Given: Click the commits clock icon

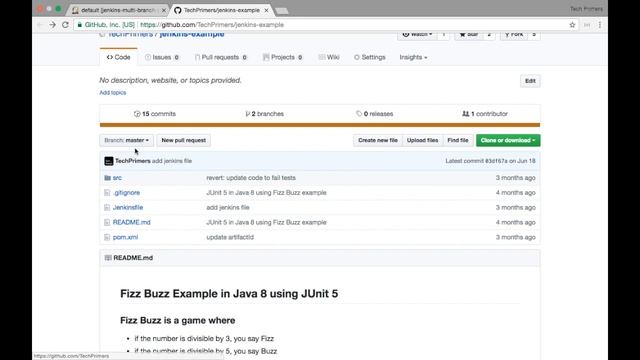Looking at the screenshot, I should [x=137, y=114].
